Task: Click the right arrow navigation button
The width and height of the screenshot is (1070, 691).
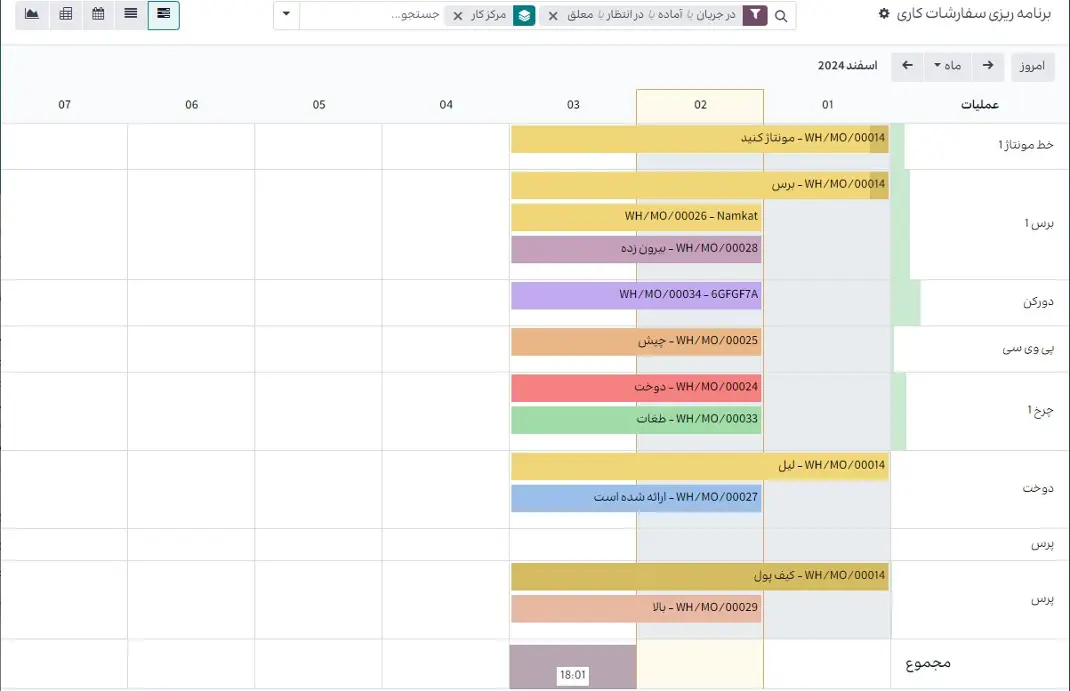Action: pyautogui.click(x=988, y=66)
